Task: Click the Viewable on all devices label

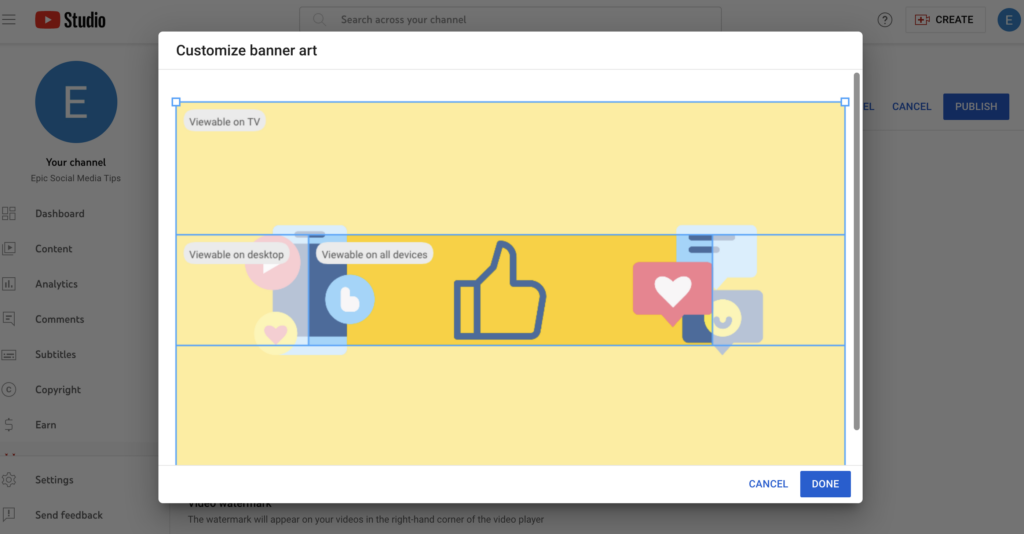Action: (374, 255)
